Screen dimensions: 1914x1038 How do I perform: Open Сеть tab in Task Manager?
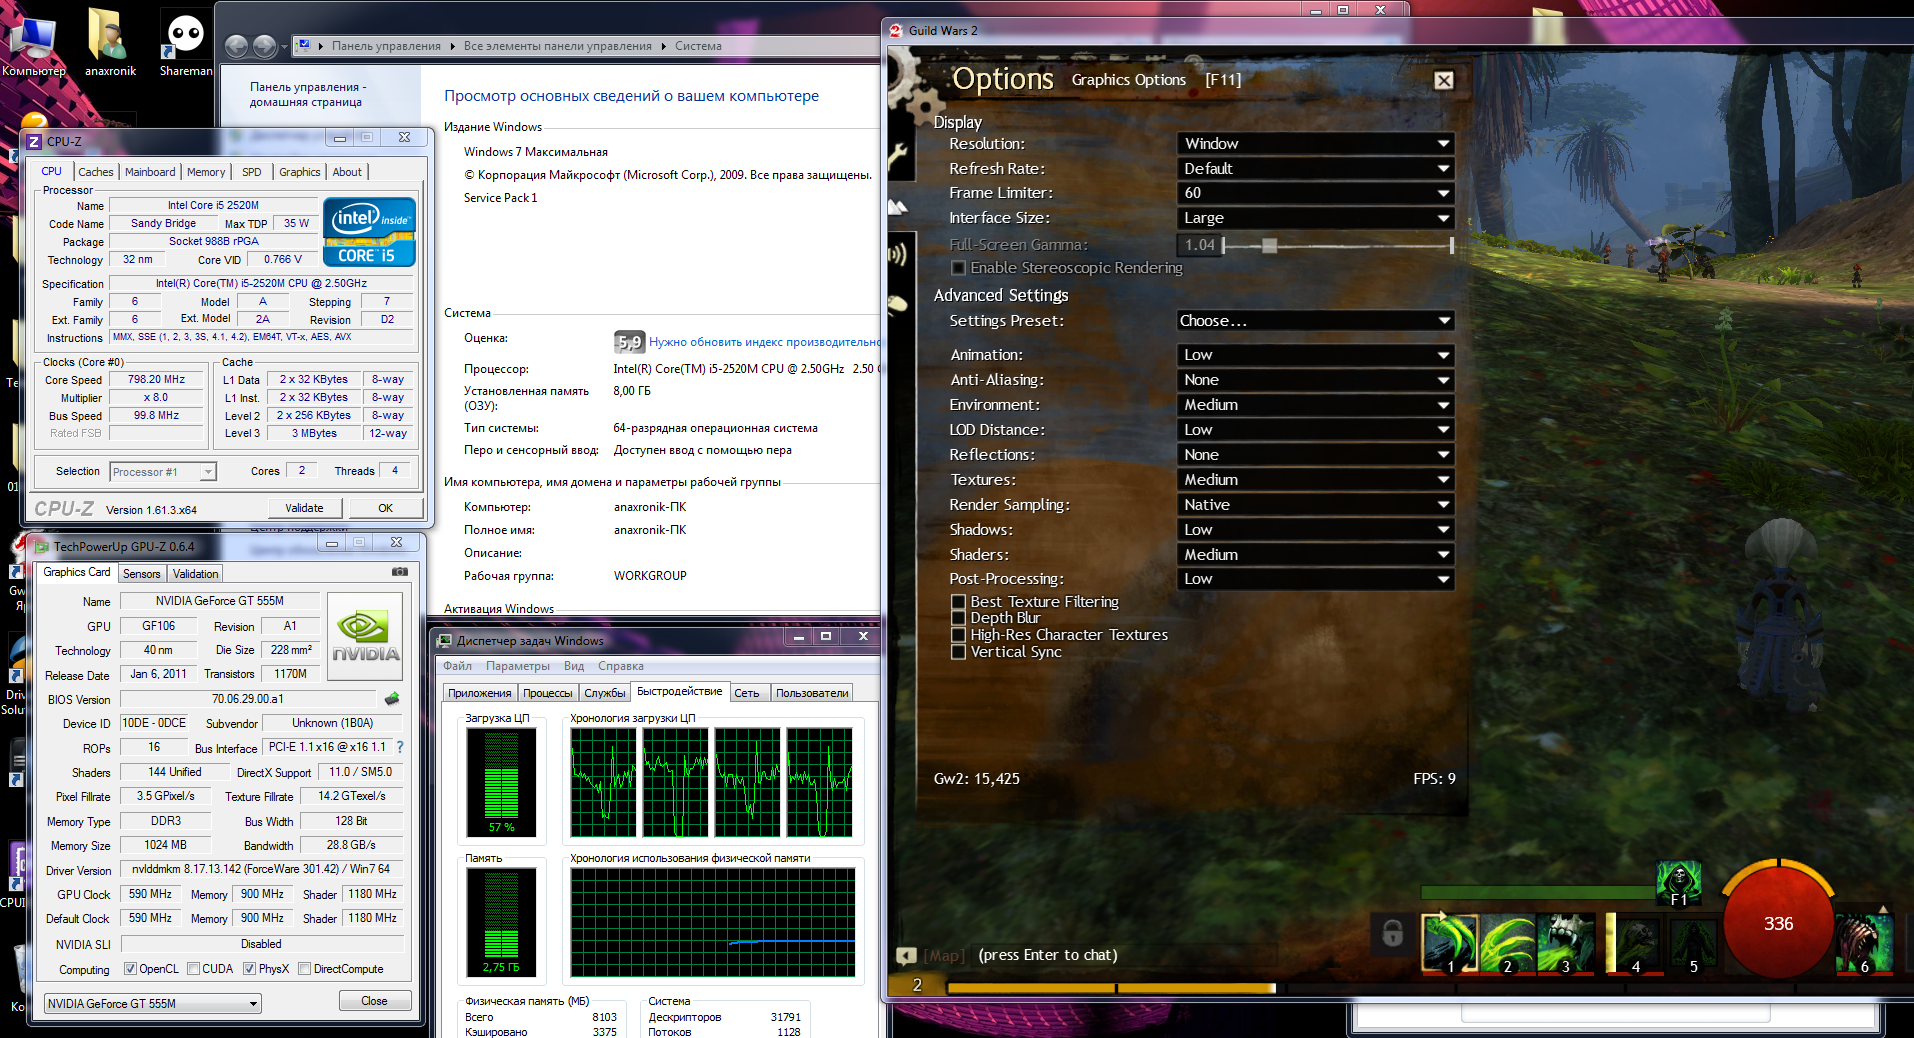(x=747, y=693)
